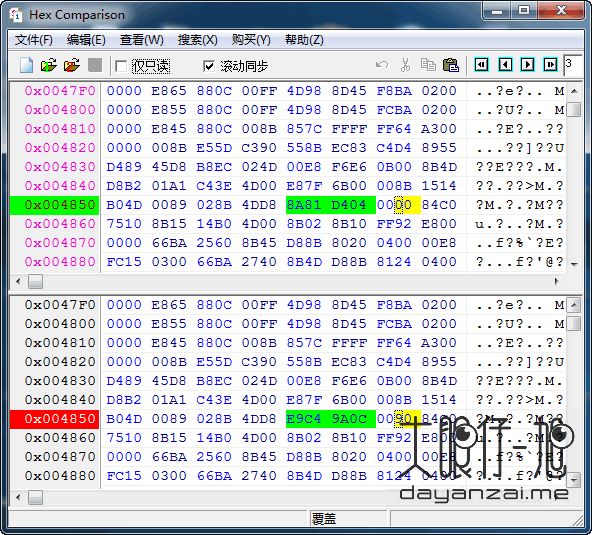Click address 0x0047F0 in top pane
This screenshot has height=535, width=592.
point(60,91)
